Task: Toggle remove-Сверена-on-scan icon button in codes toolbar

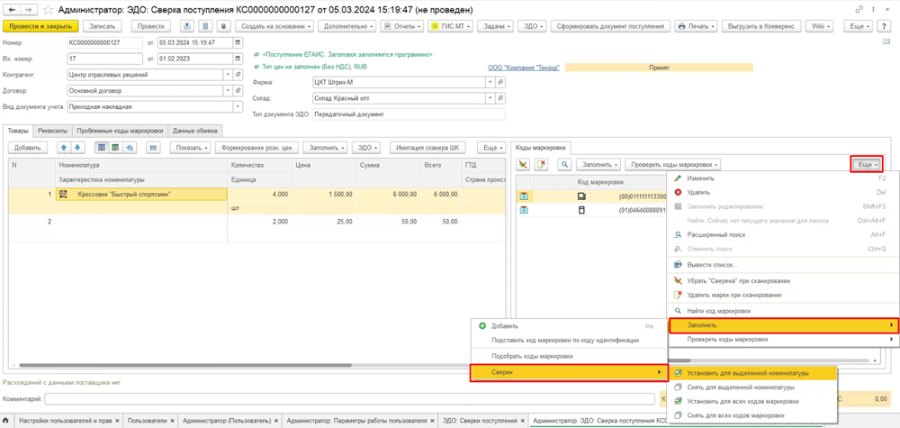Action: pos(523,165)
